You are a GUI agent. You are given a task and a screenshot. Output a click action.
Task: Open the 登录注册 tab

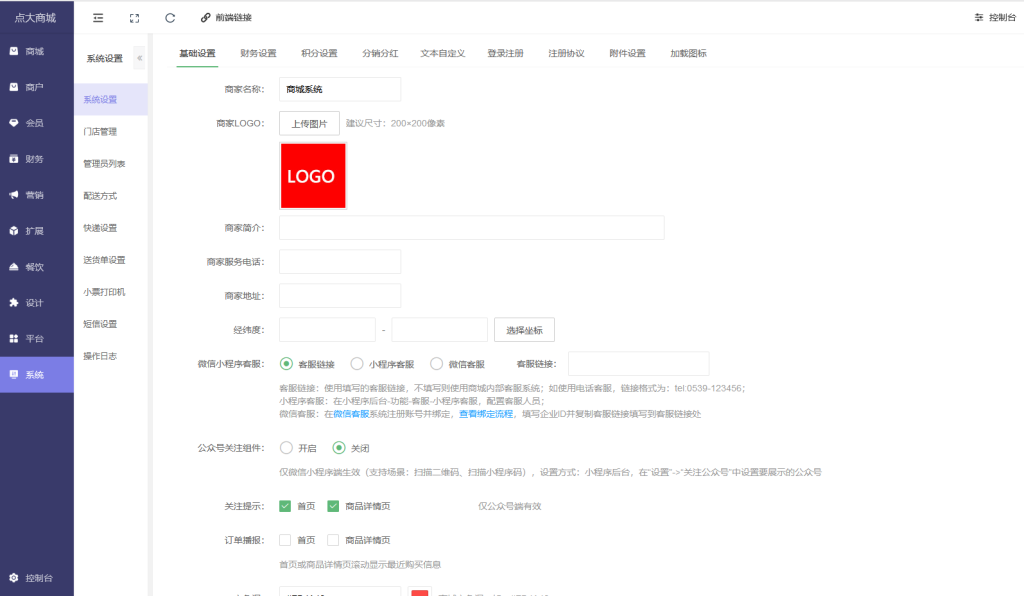click(x=505, y=53)
